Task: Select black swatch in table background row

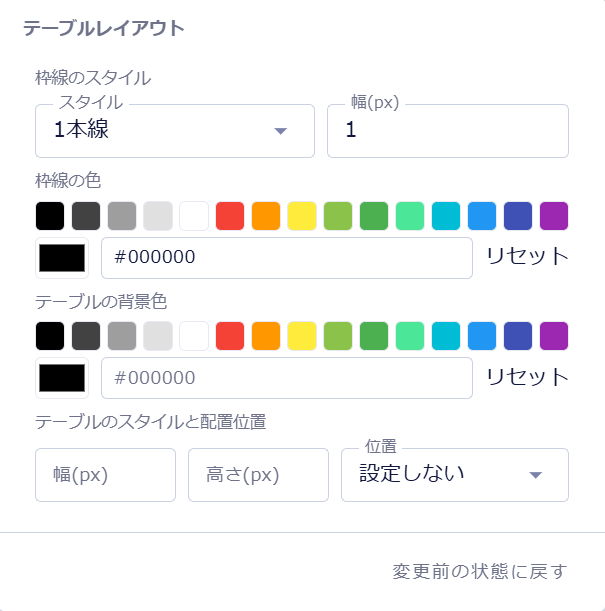Action: coord(50,336)
